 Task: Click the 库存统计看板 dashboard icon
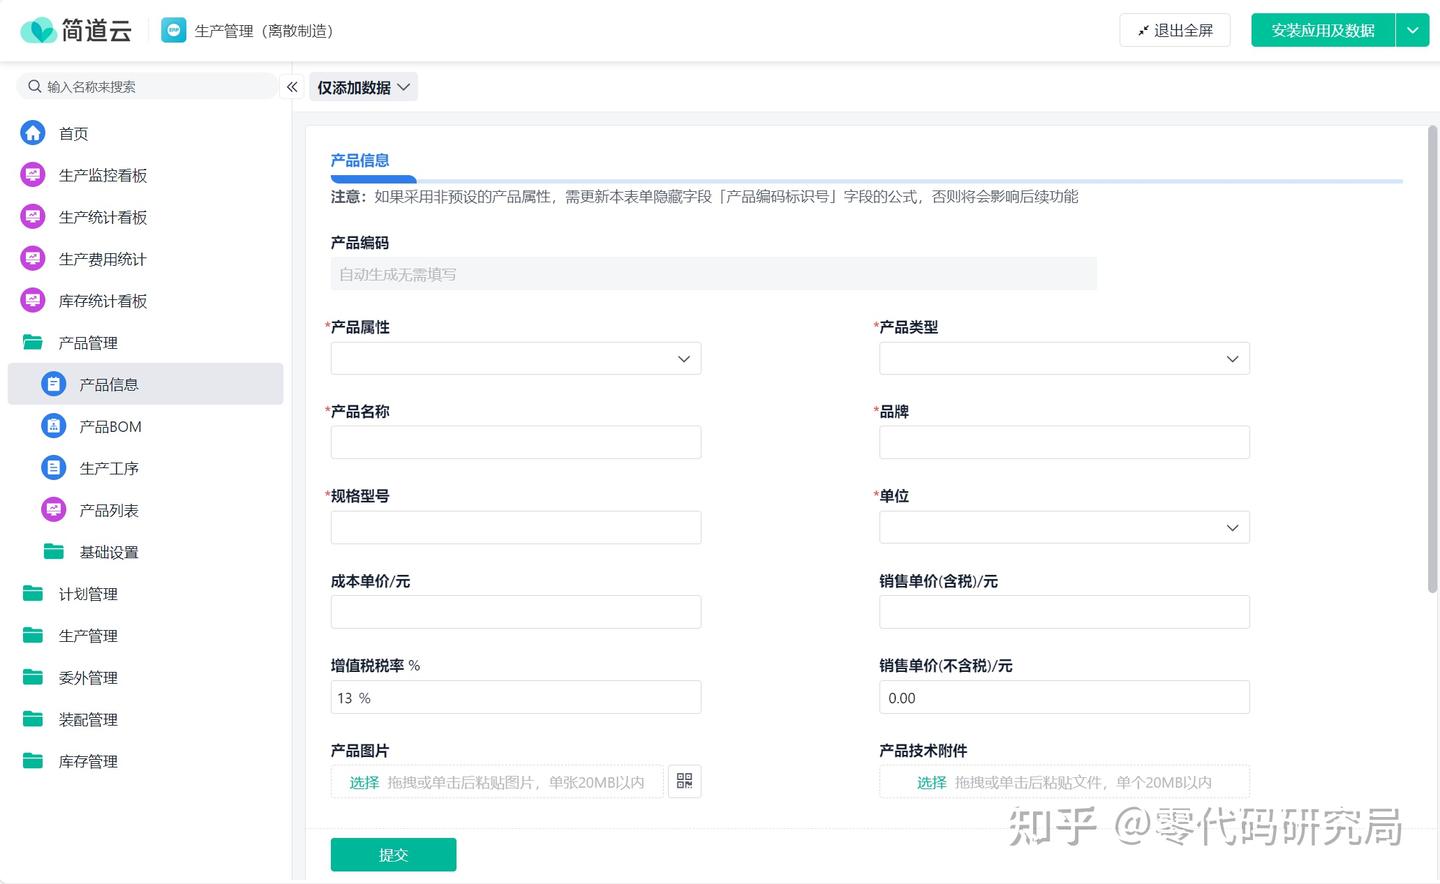[x=33, y=300]
